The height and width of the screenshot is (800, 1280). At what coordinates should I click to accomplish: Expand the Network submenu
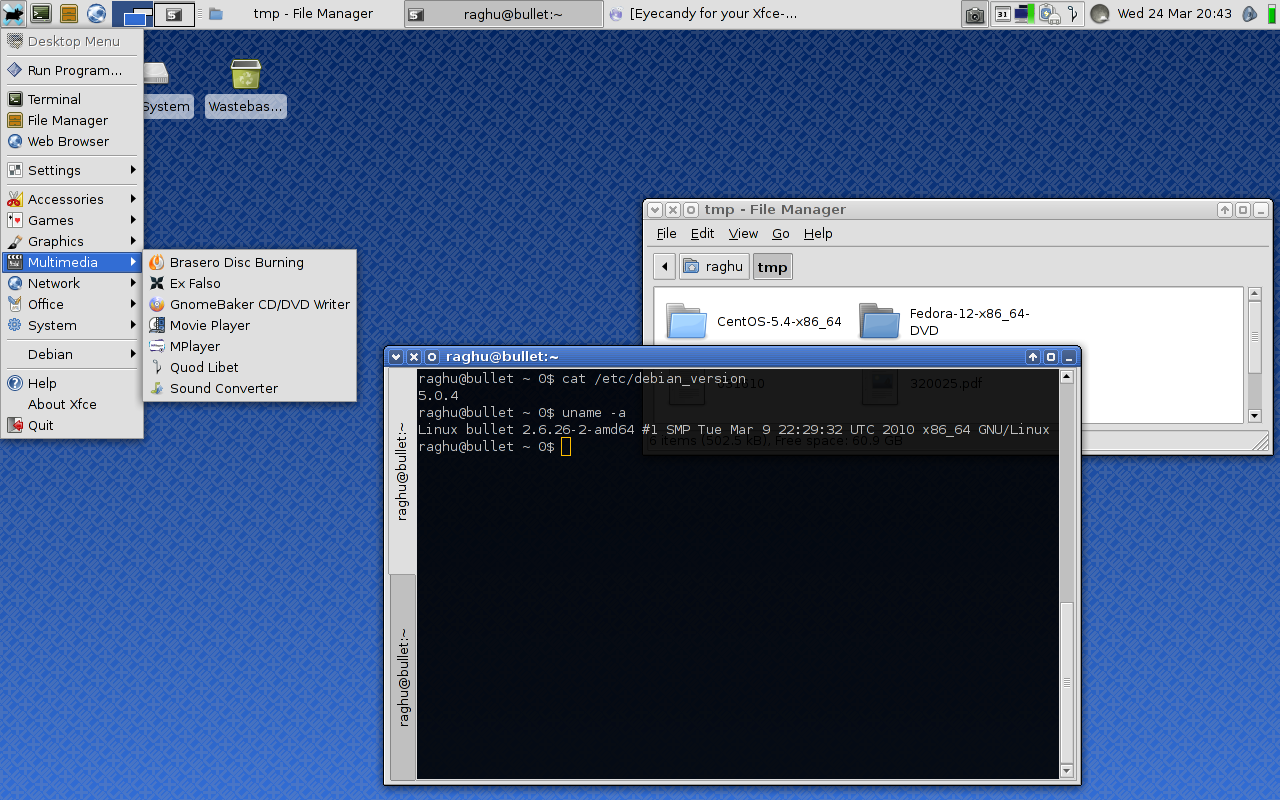pyautogui.click(x=72, y=283)
